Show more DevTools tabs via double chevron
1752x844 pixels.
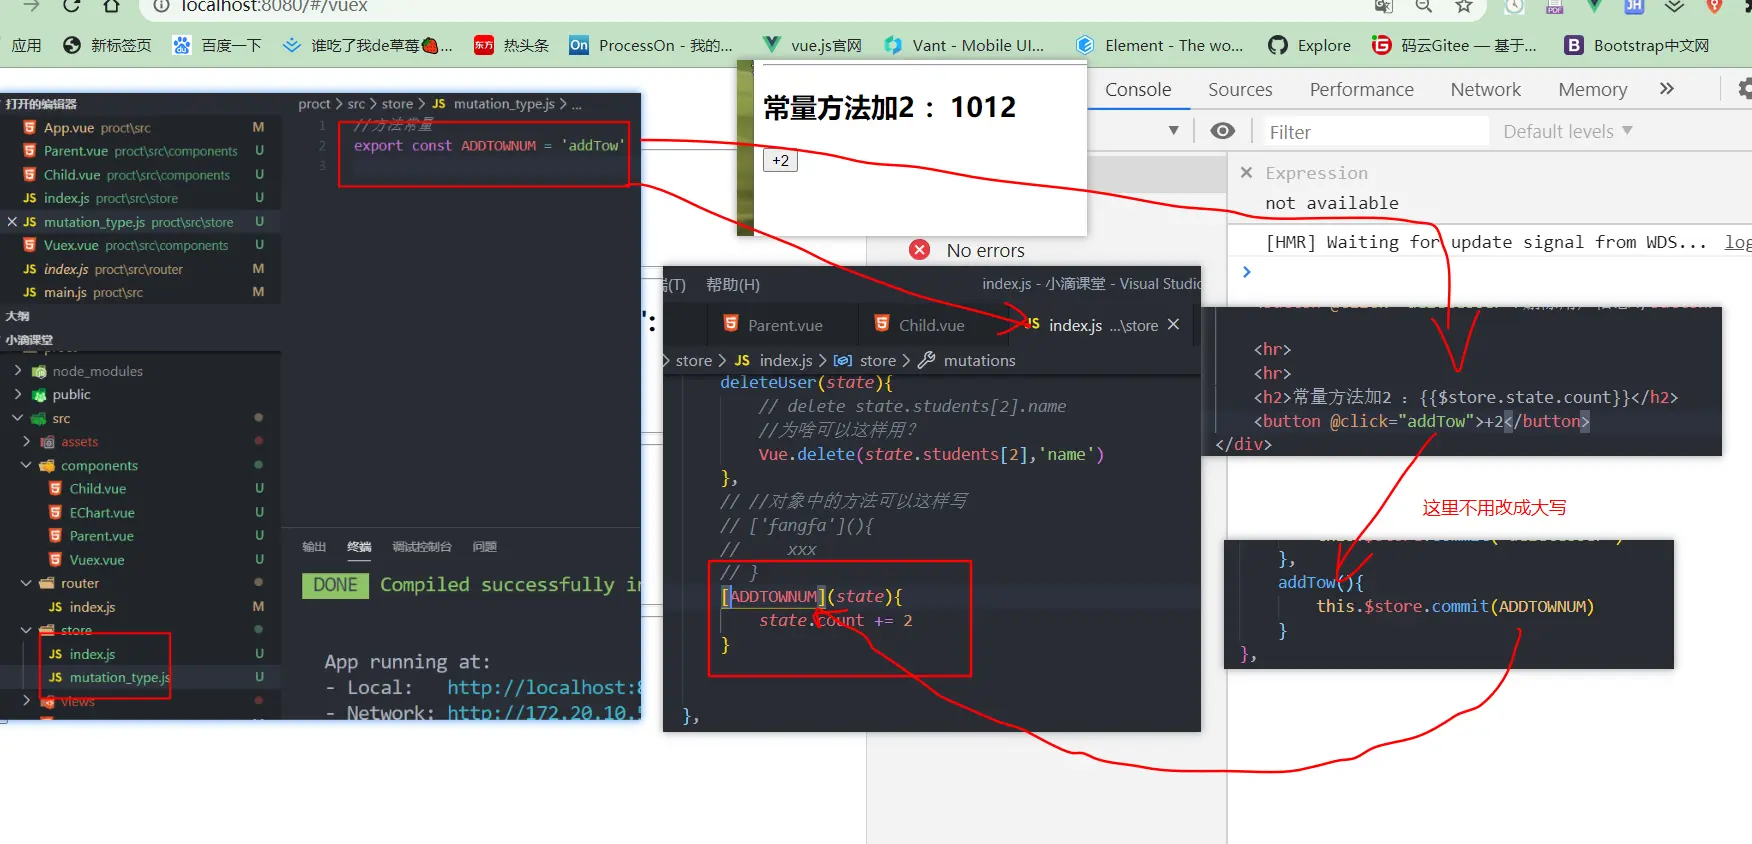pyautogui.click(x=1666, y=89)
